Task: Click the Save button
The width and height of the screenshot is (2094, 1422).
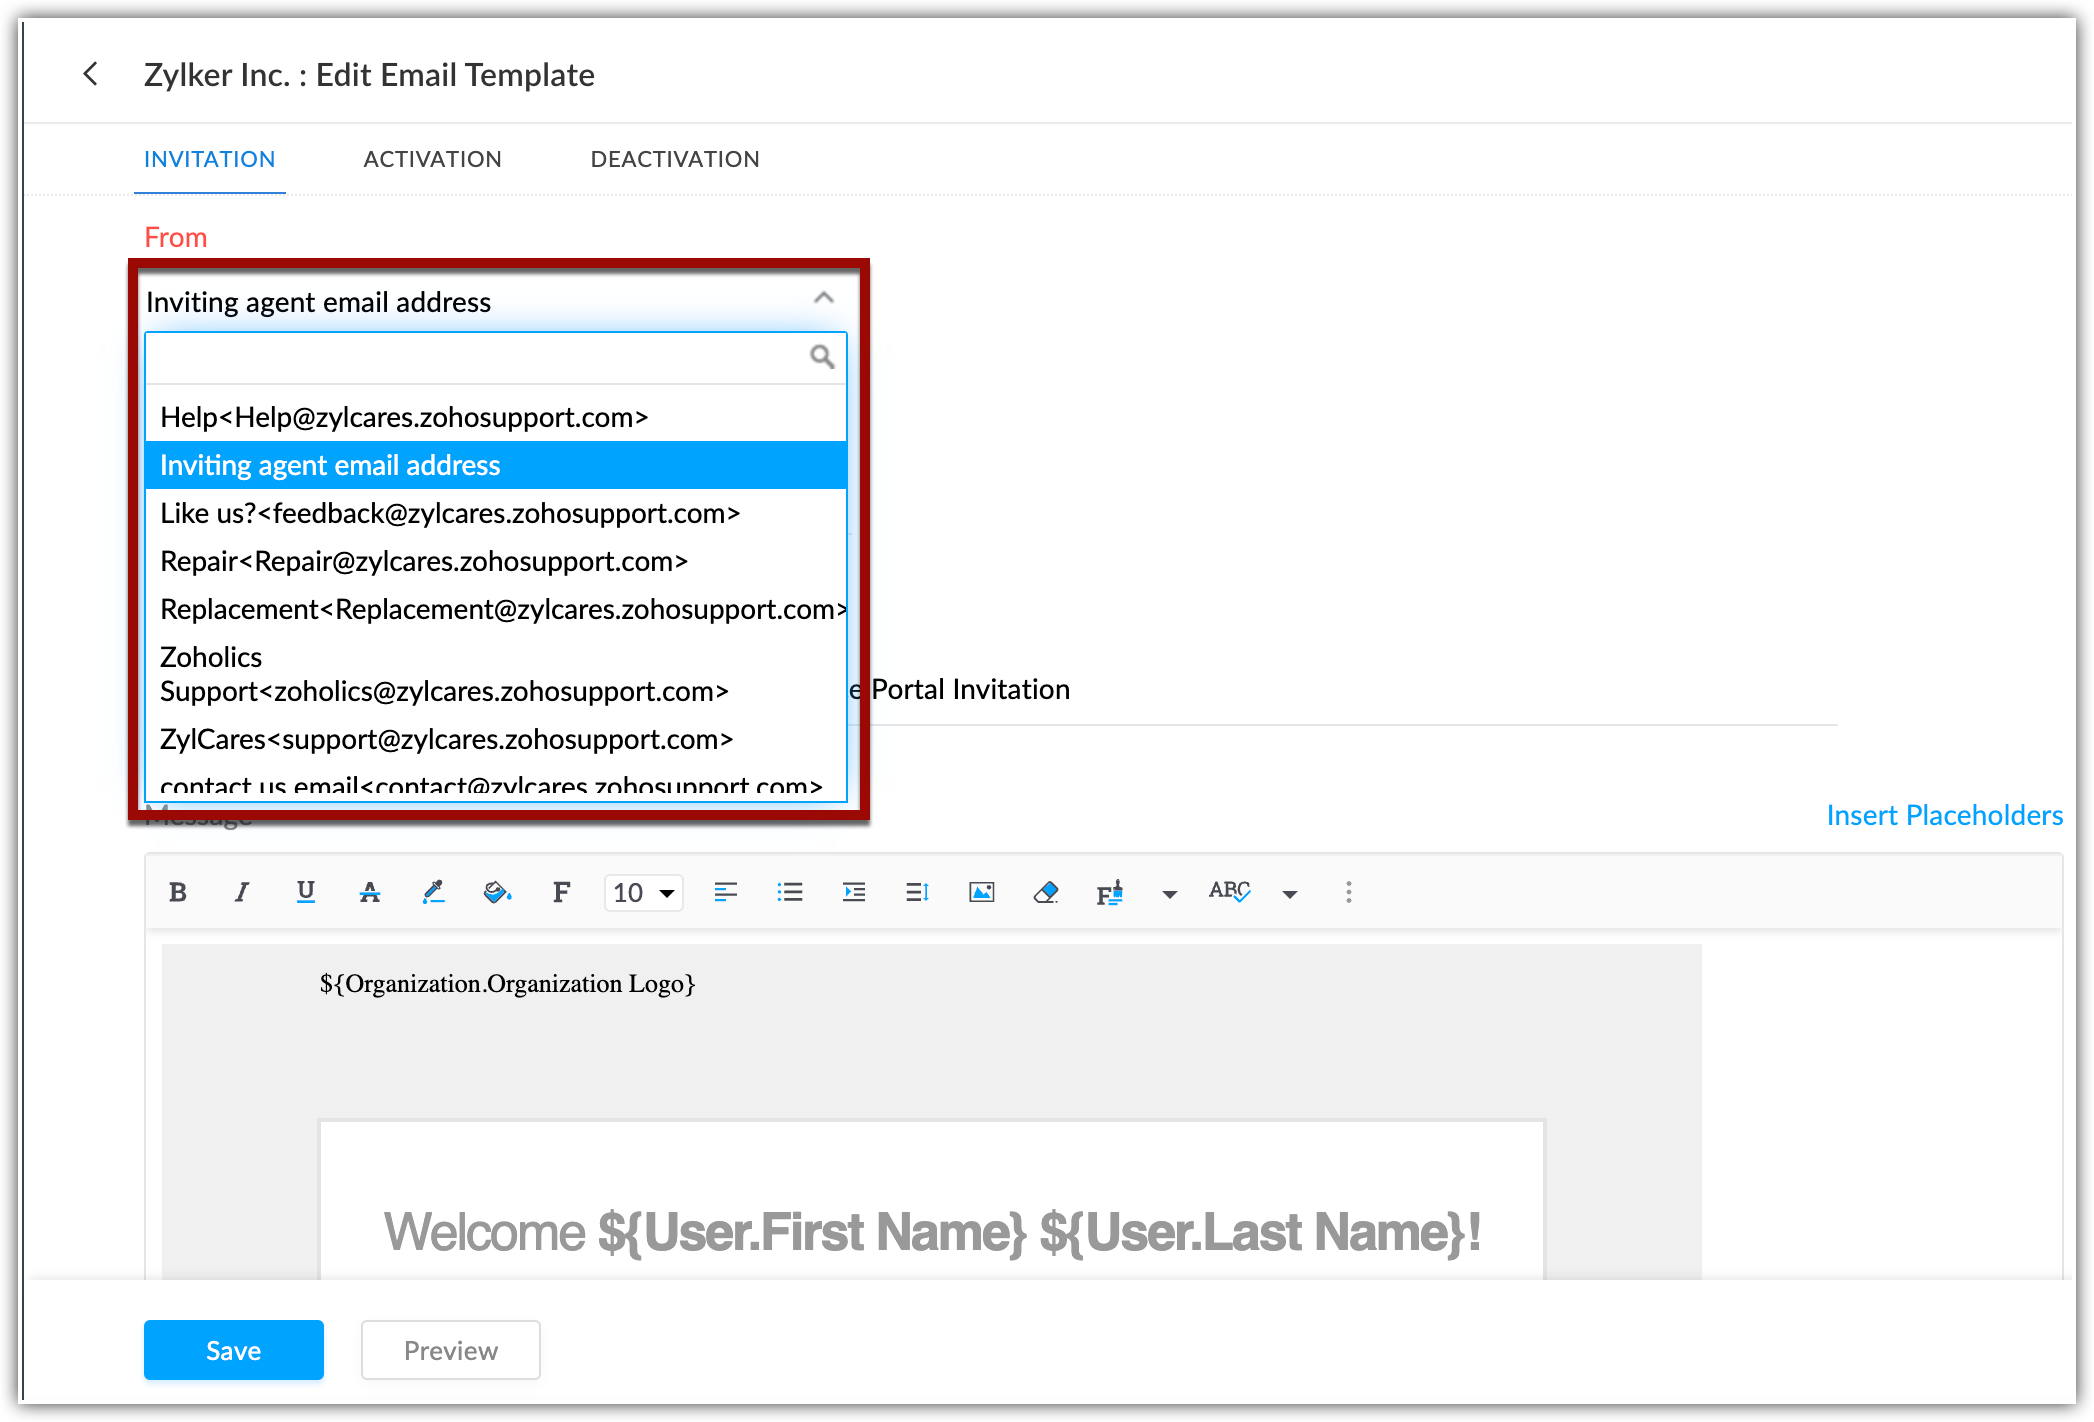Action: click(233, 1350)
